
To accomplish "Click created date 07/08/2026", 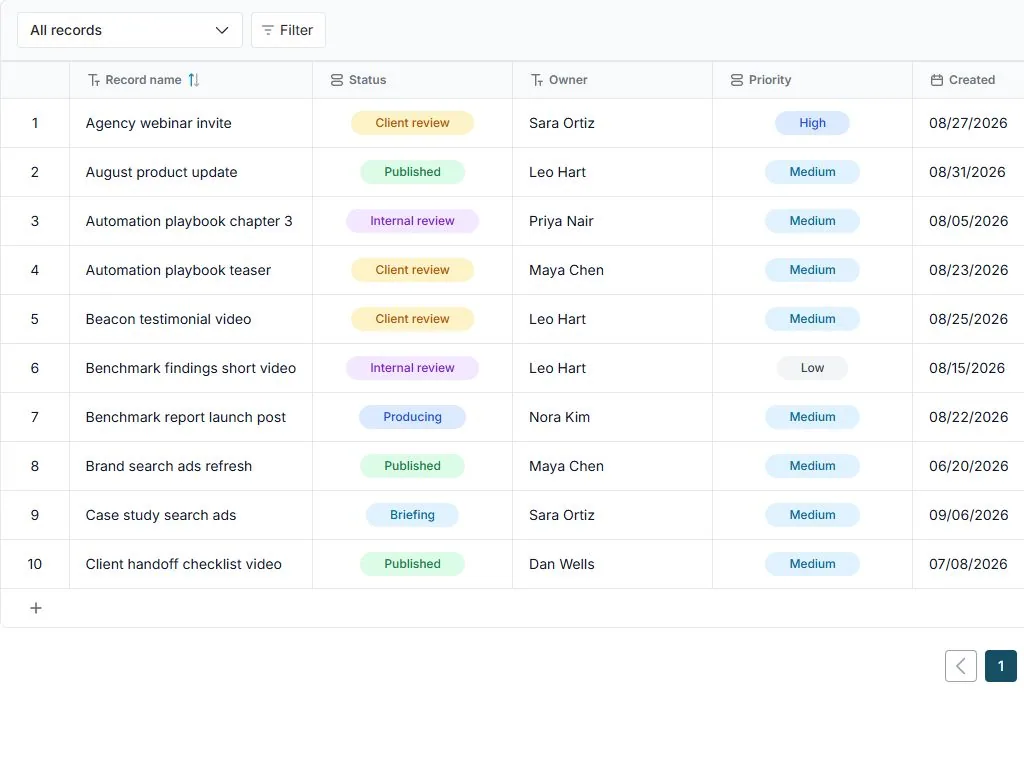I will [x=968, y=564].
